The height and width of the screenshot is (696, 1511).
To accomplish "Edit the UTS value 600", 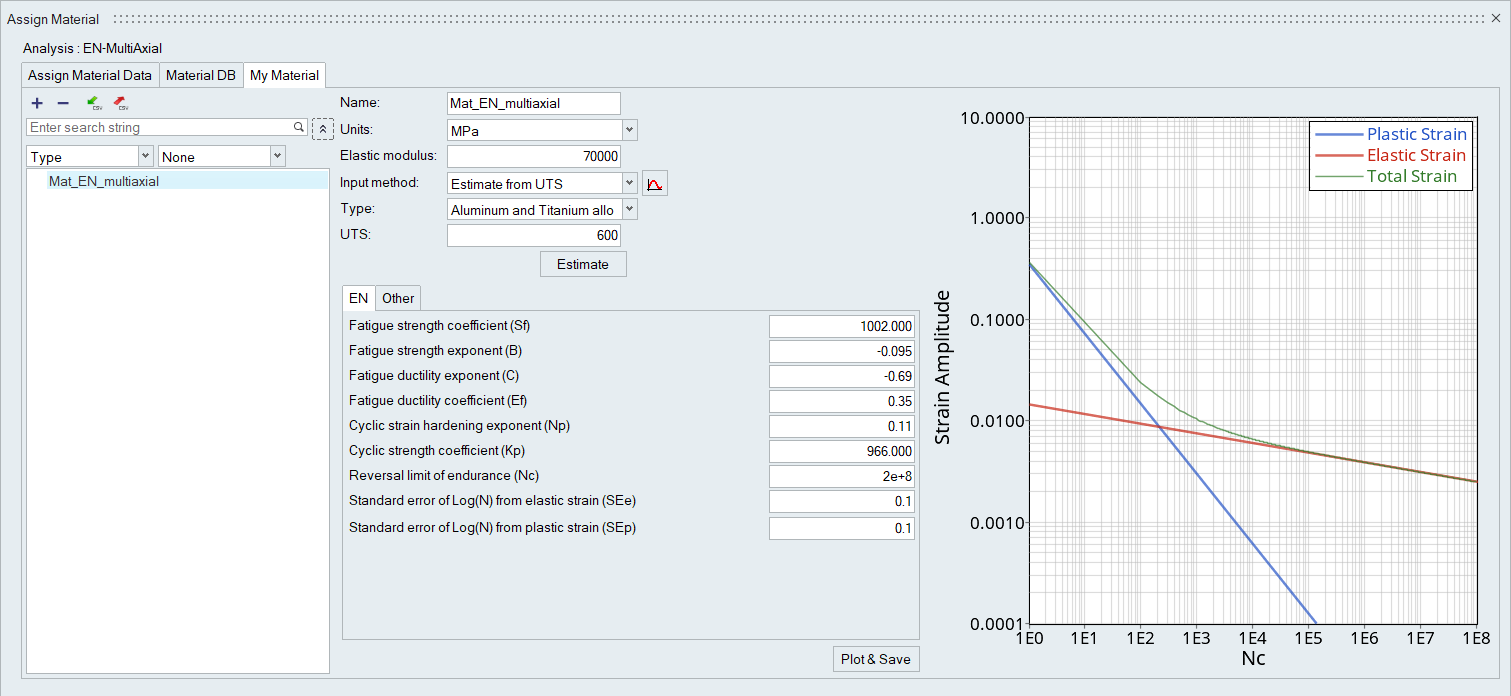I will [x=534, y=235].
